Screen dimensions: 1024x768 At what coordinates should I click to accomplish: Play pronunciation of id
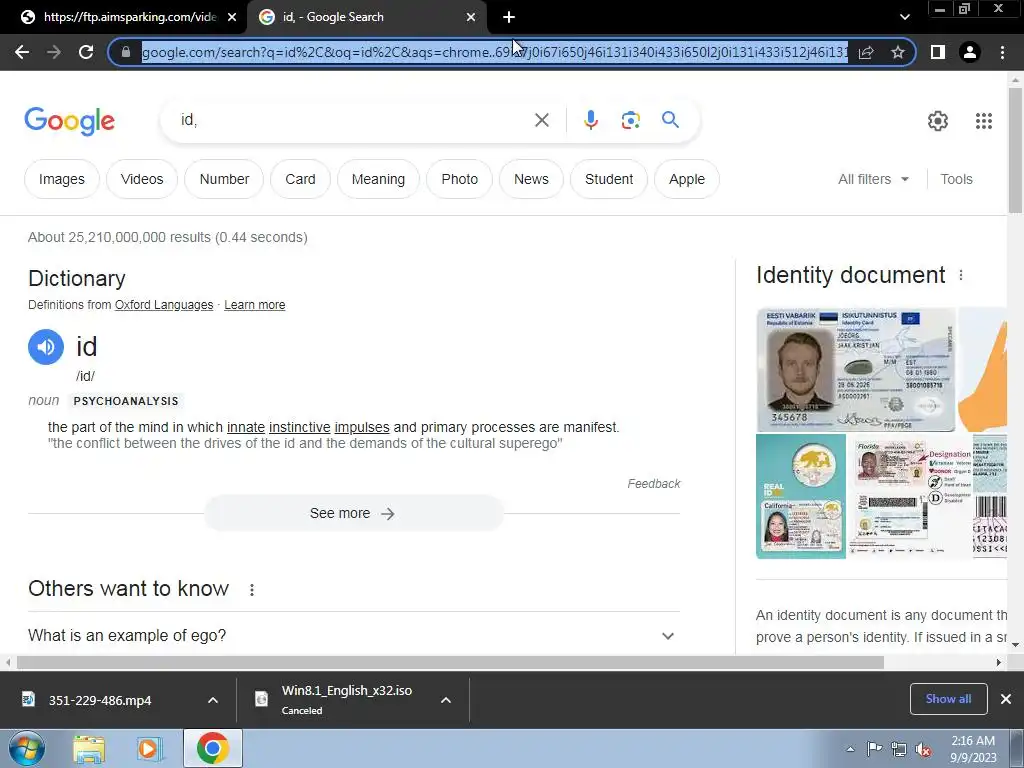pos(46,347)
